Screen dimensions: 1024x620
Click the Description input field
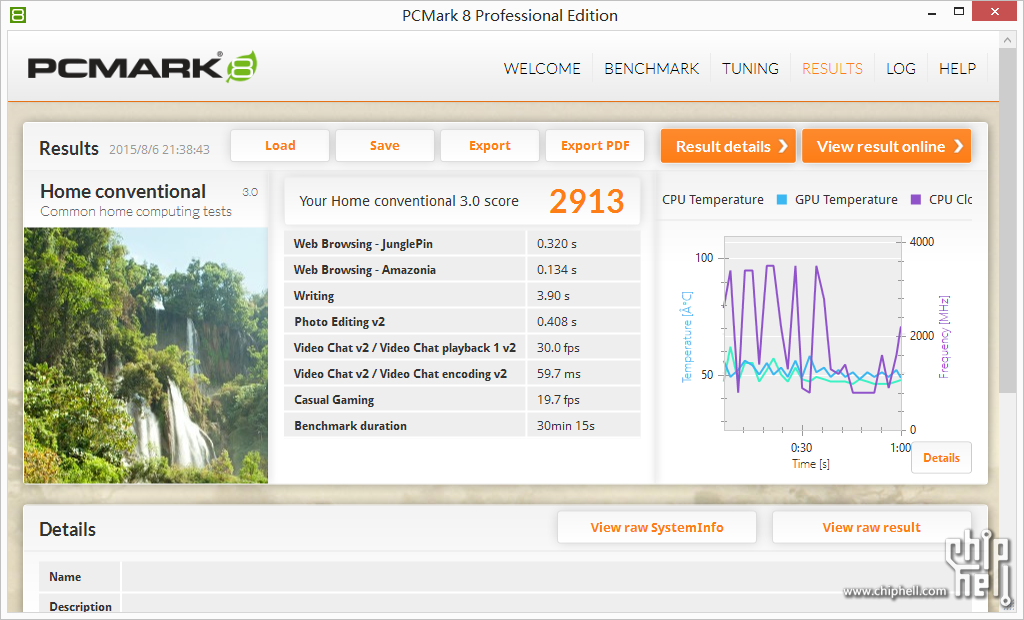pyautogui.click(x=546, y=605)
